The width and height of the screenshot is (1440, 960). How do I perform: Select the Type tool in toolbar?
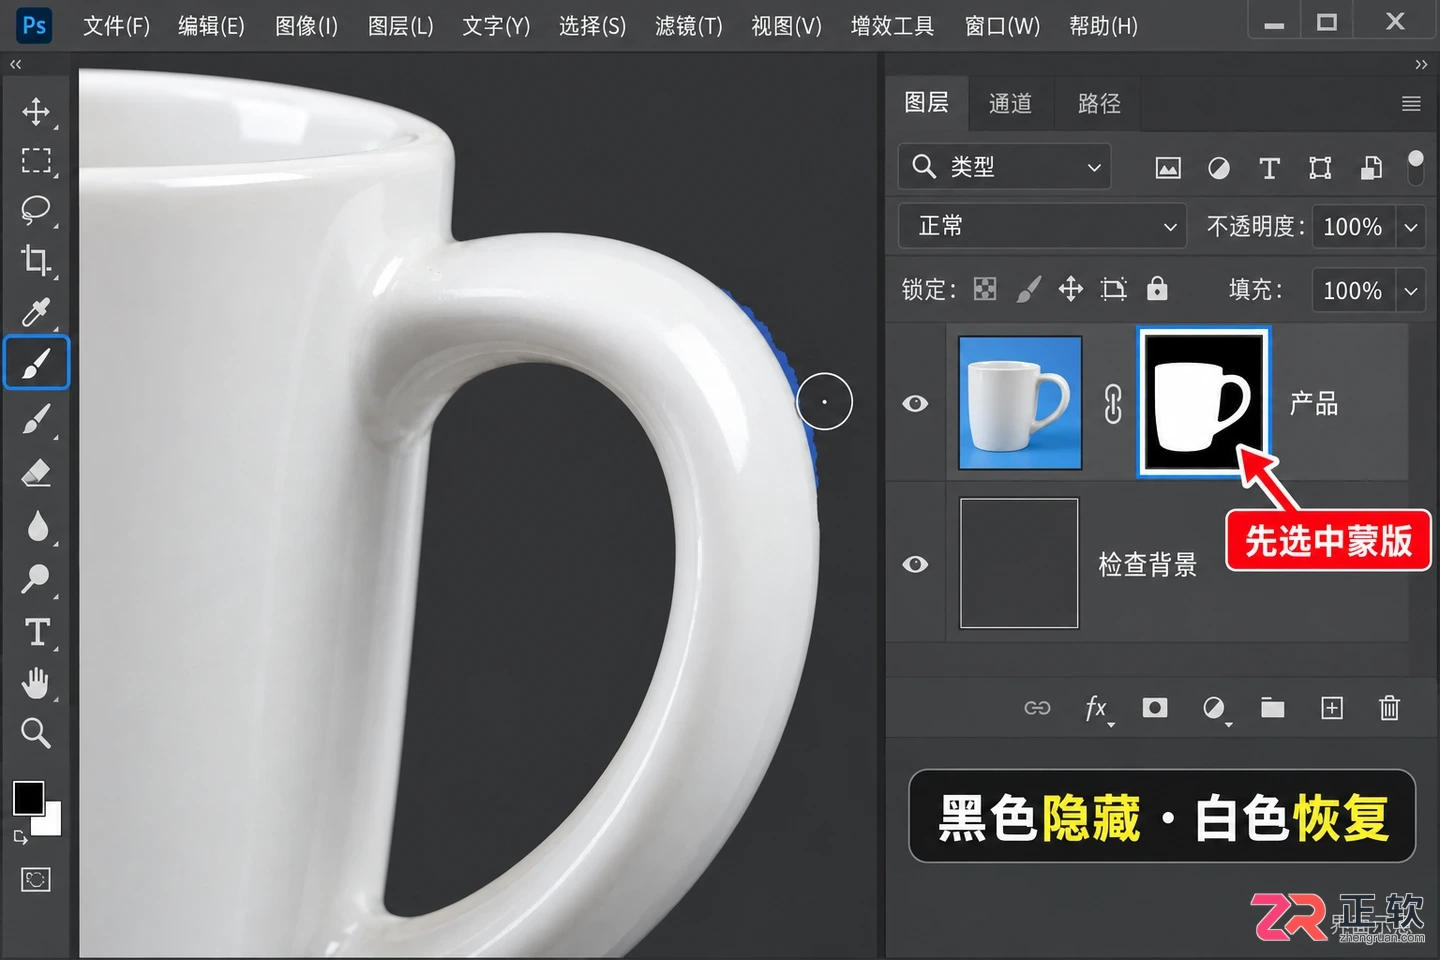37,632
